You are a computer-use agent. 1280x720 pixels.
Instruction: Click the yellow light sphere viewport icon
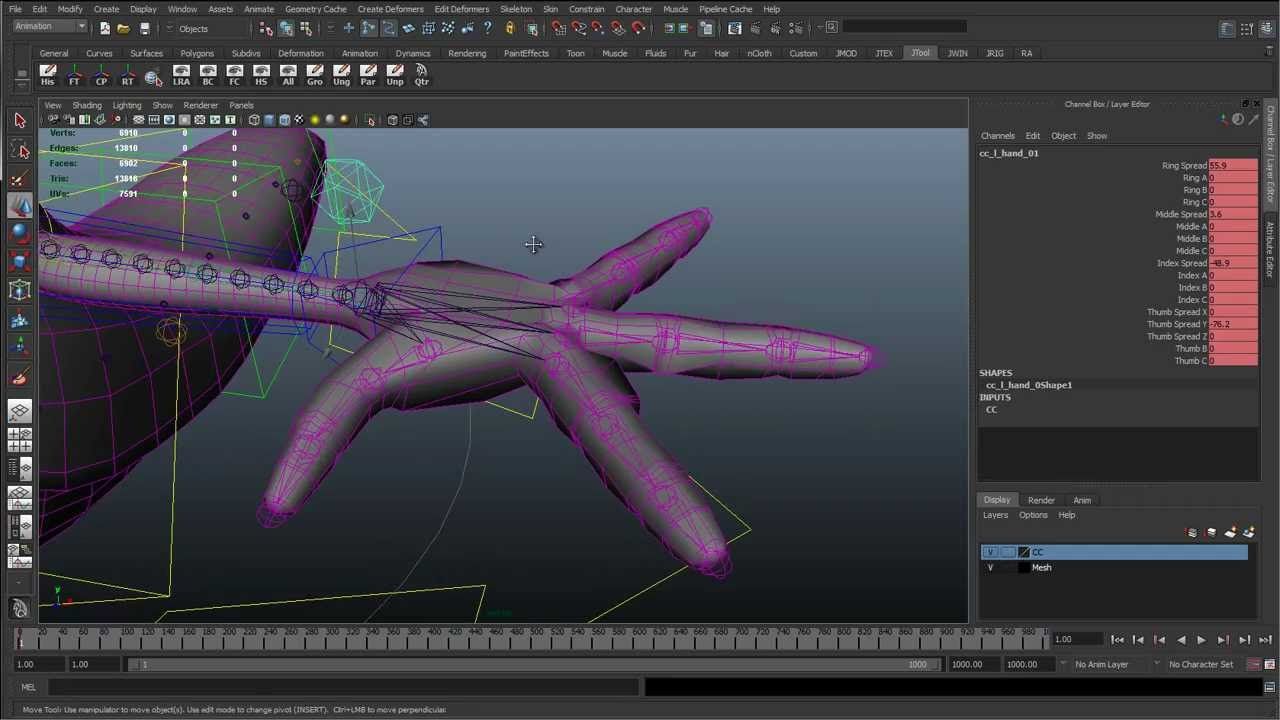(315, 120)
